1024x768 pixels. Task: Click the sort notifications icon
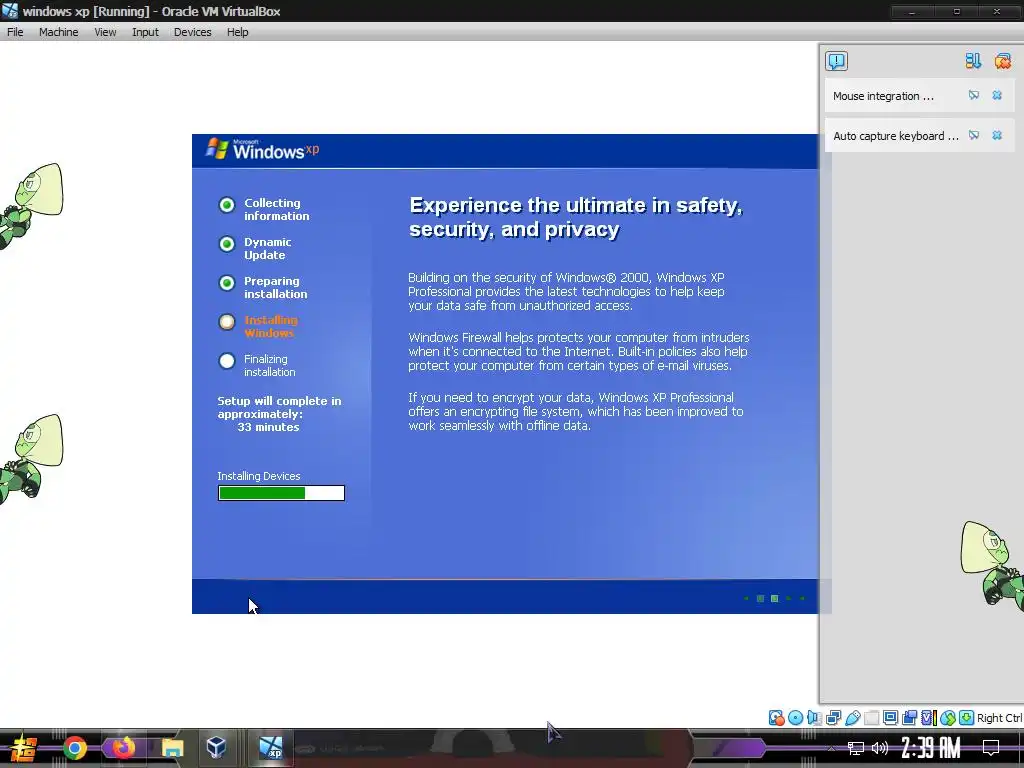(973, 61)
